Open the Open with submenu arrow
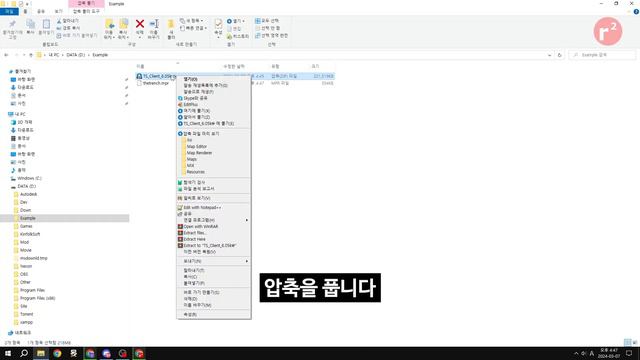This screenshot has width=640, height=360. tap(247, 220)
